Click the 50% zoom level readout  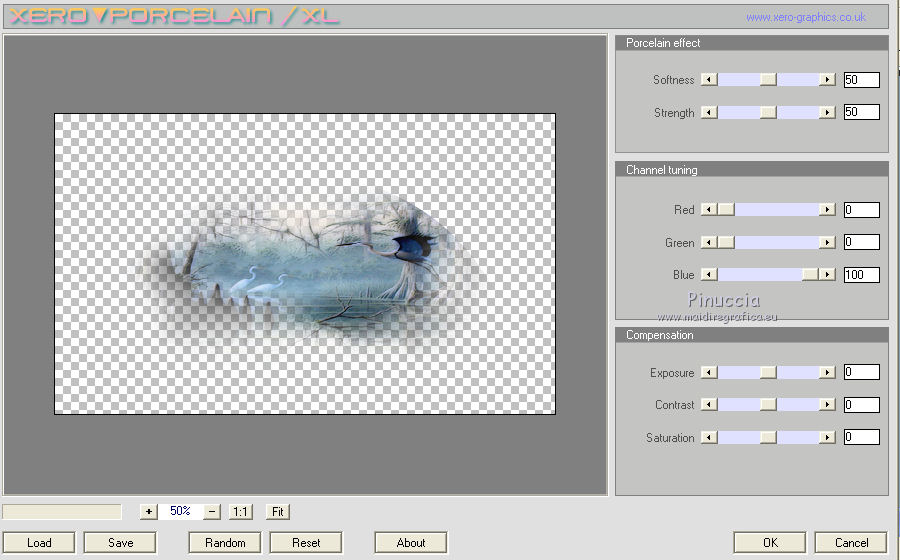[x=180, y=511]
